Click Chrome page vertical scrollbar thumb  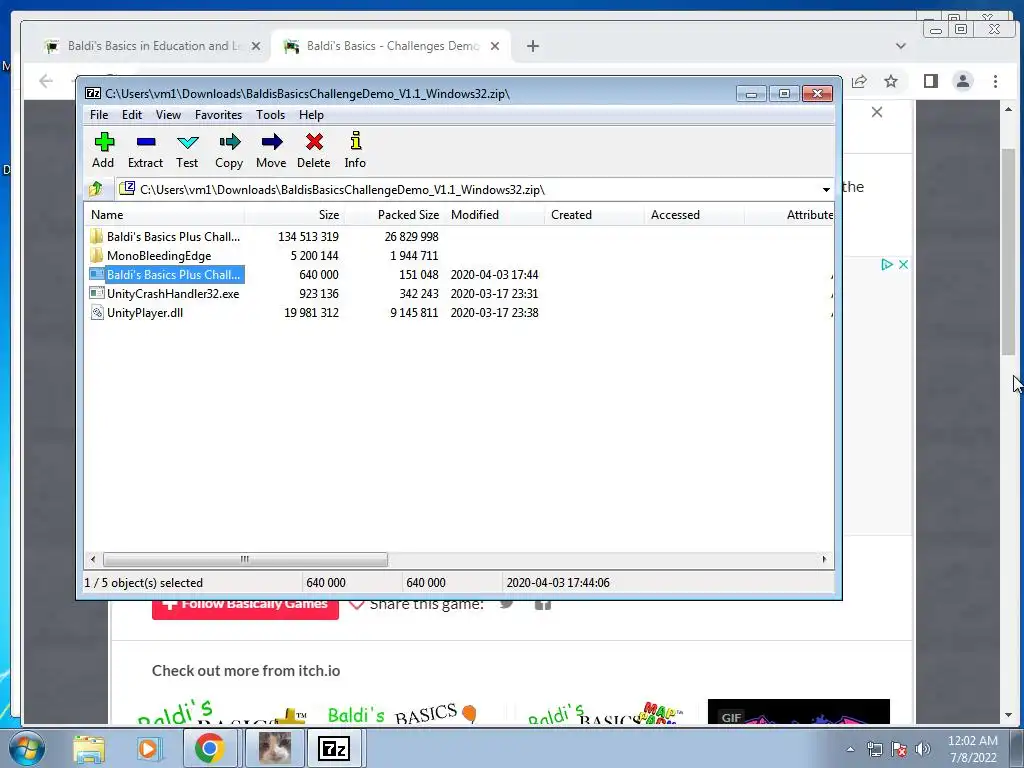(1008, 251)
